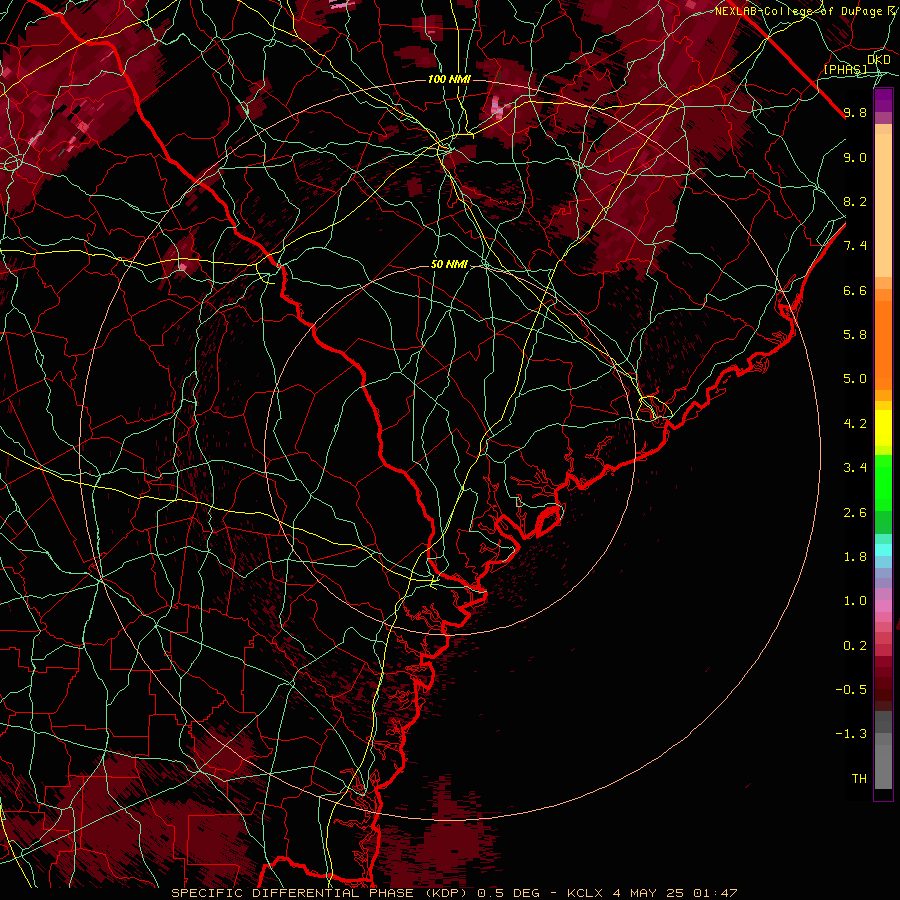This screenshot has height=900, width=900.
Task: Click the 5.8 value on color scale
Action: tap(855, 335)
